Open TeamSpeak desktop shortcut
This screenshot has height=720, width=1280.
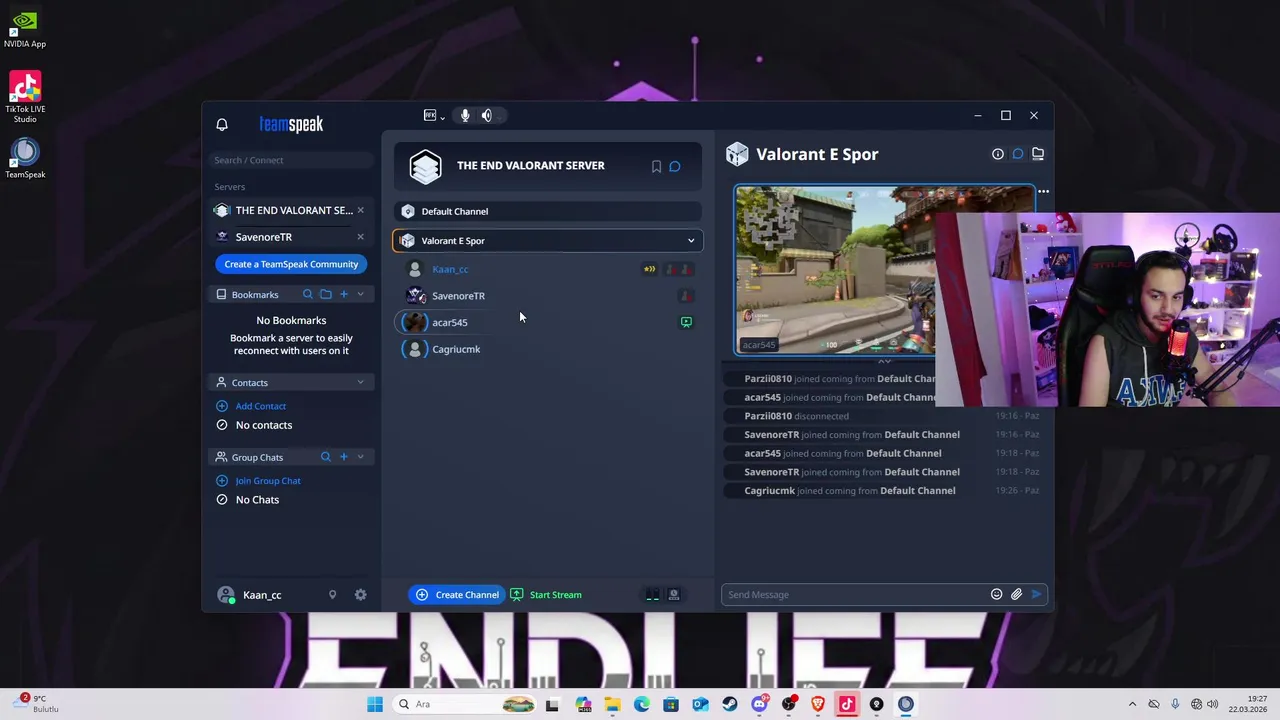(x=25, y=158)
